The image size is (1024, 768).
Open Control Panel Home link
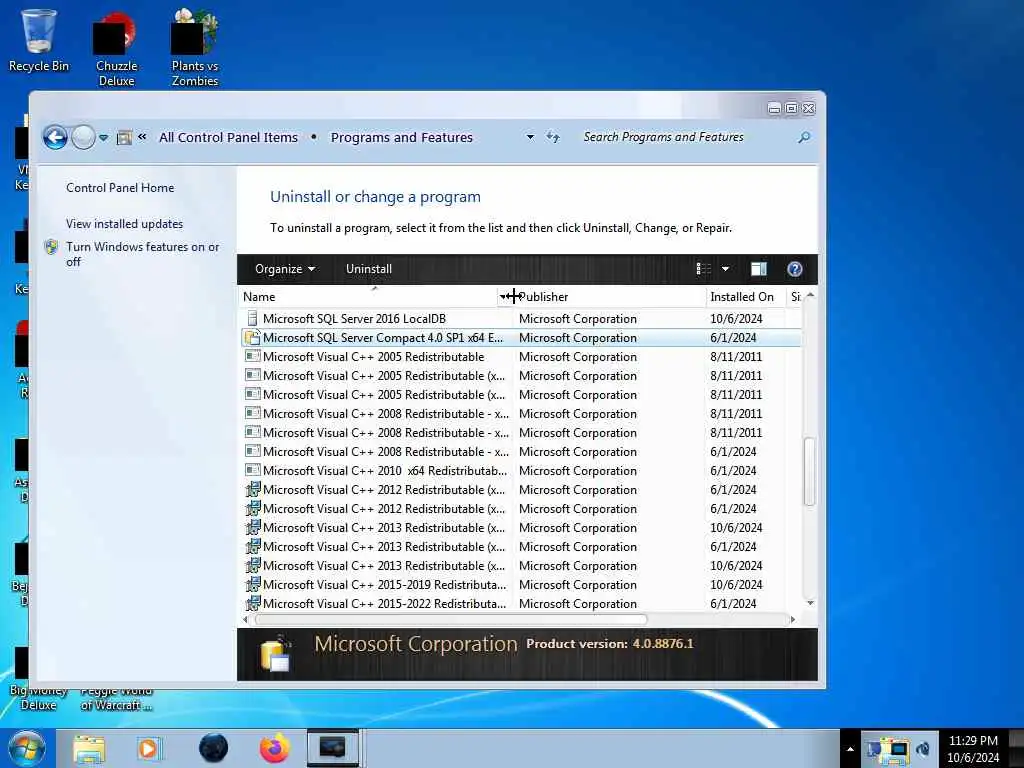point(120,188)
